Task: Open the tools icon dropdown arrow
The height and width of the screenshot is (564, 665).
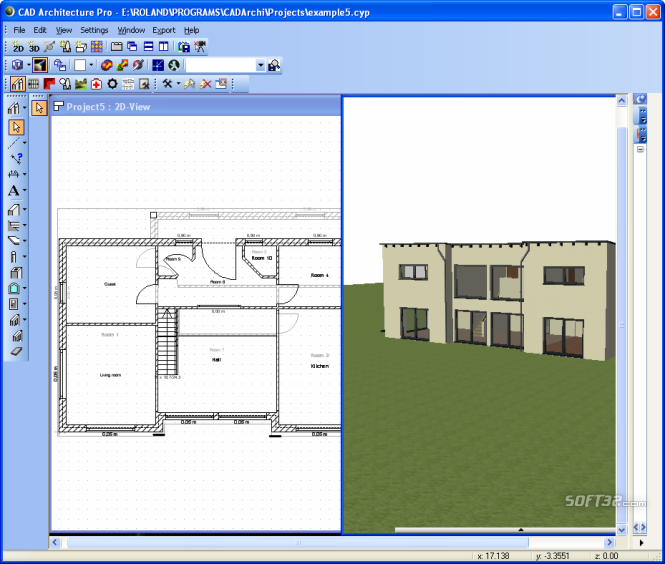Action: (178, 84)
